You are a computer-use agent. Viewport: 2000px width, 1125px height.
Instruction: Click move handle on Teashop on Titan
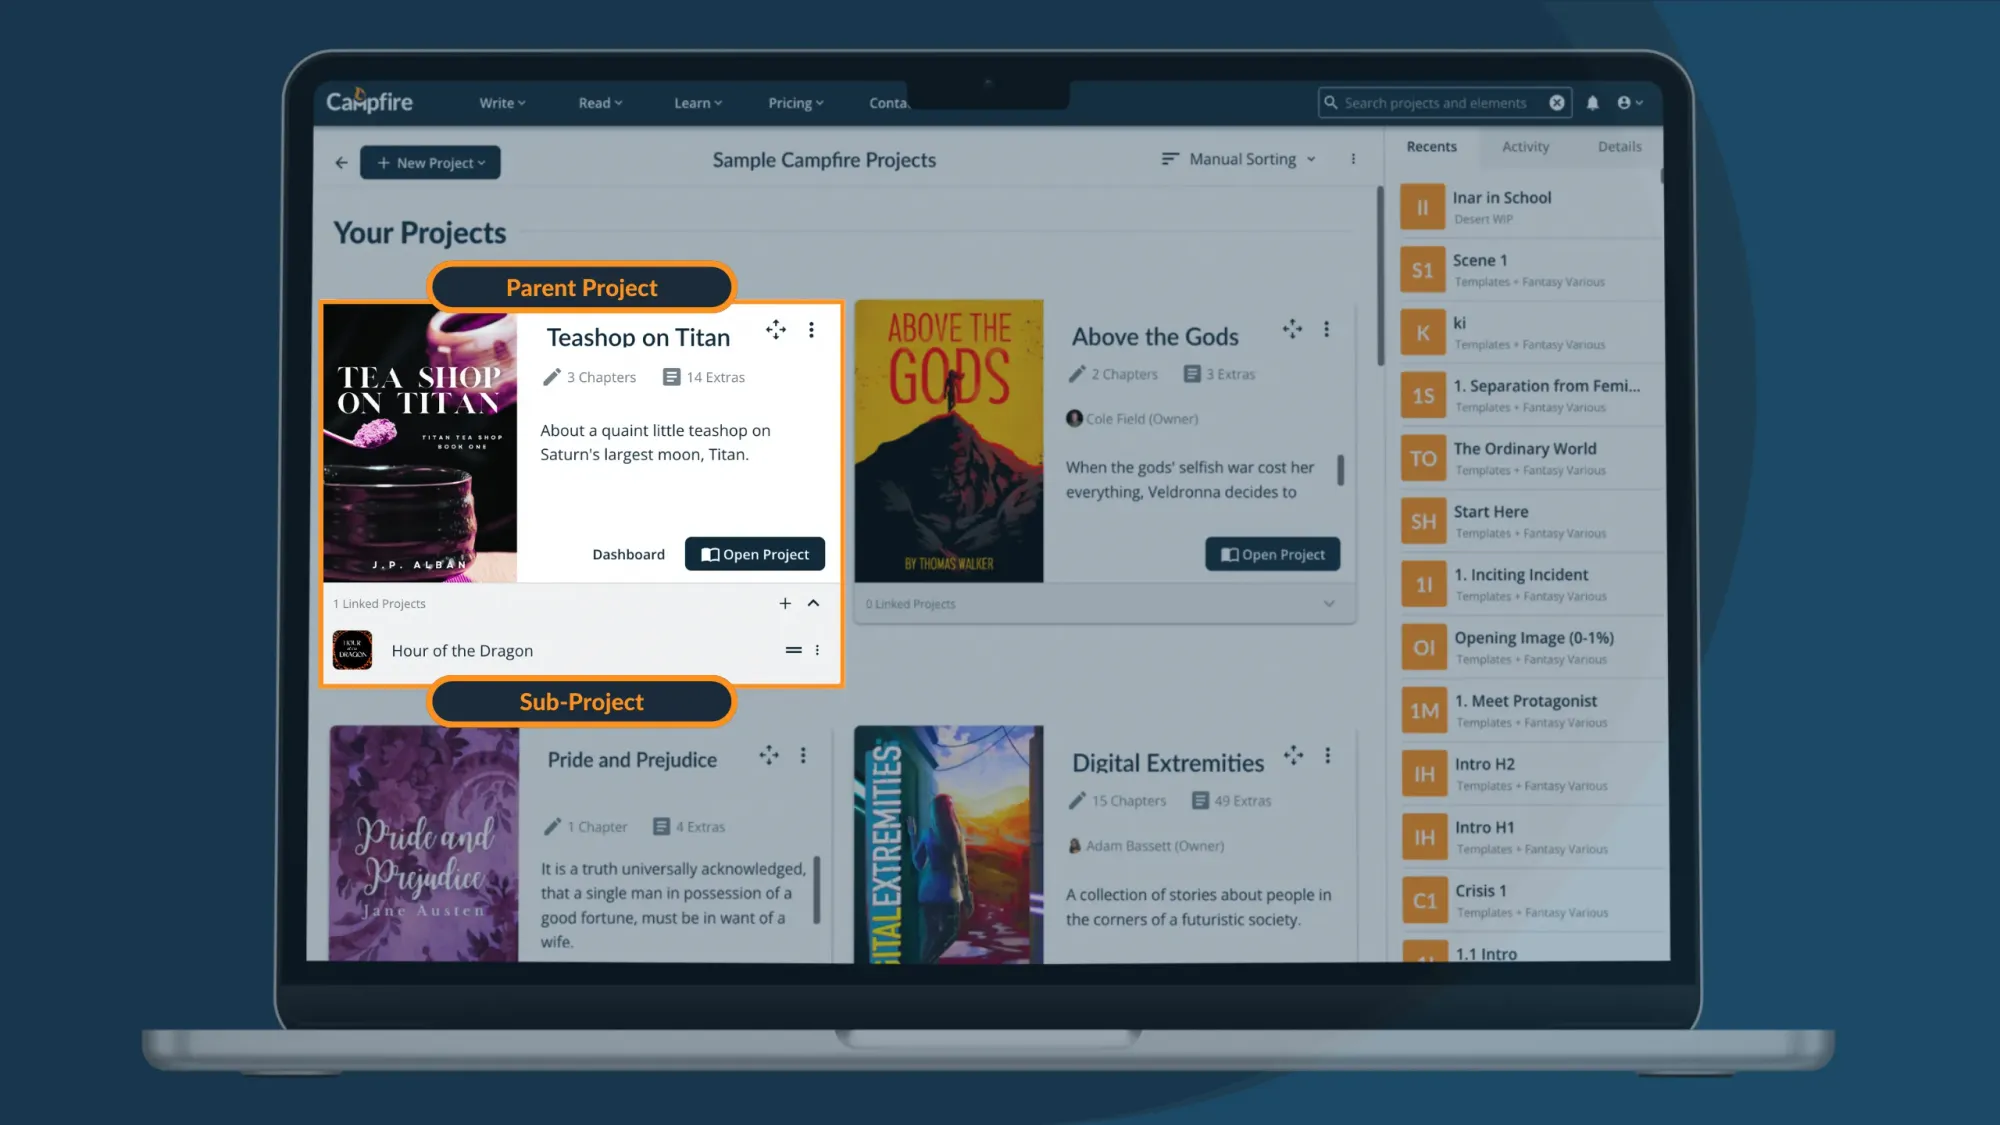pyautogui.click(x=776, y=329)
